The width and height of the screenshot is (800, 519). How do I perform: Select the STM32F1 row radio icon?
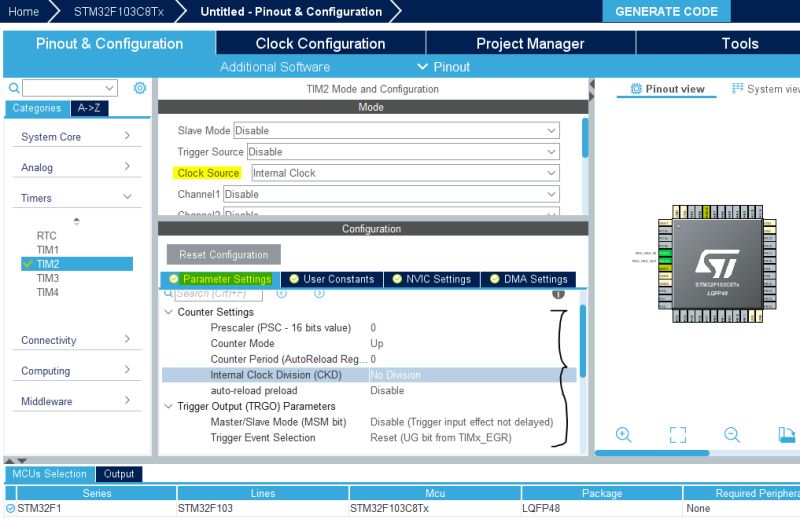[10, 508]
